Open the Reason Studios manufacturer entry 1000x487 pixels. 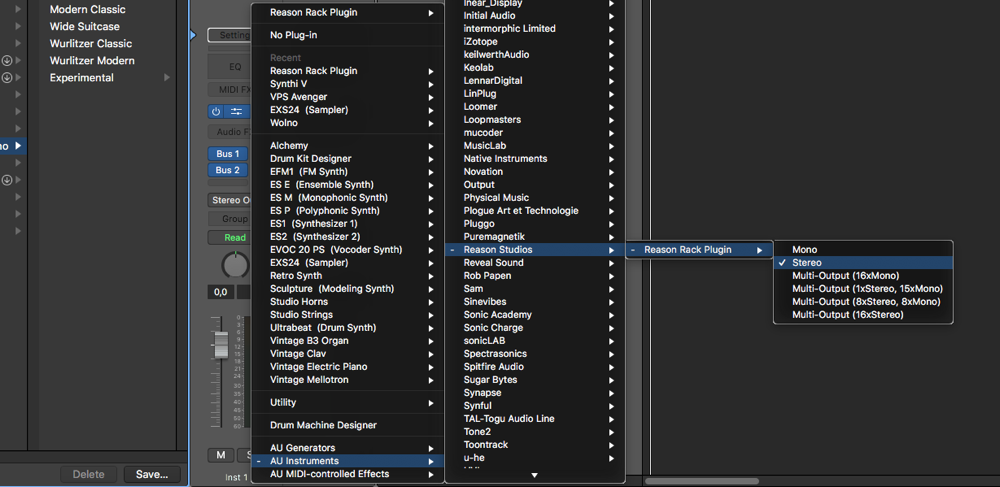pyautogui.click(x=534, y=250)
